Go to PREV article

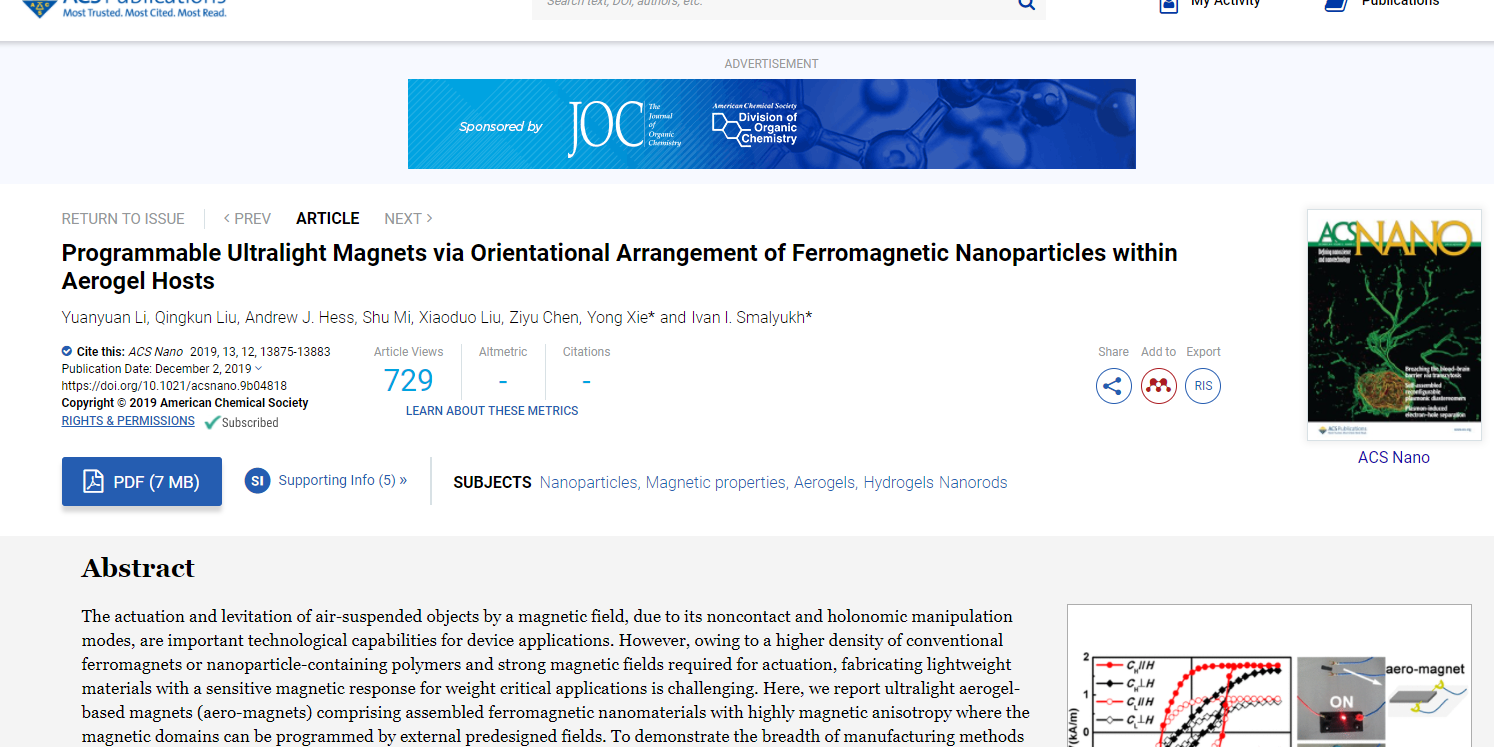(247, 219)
